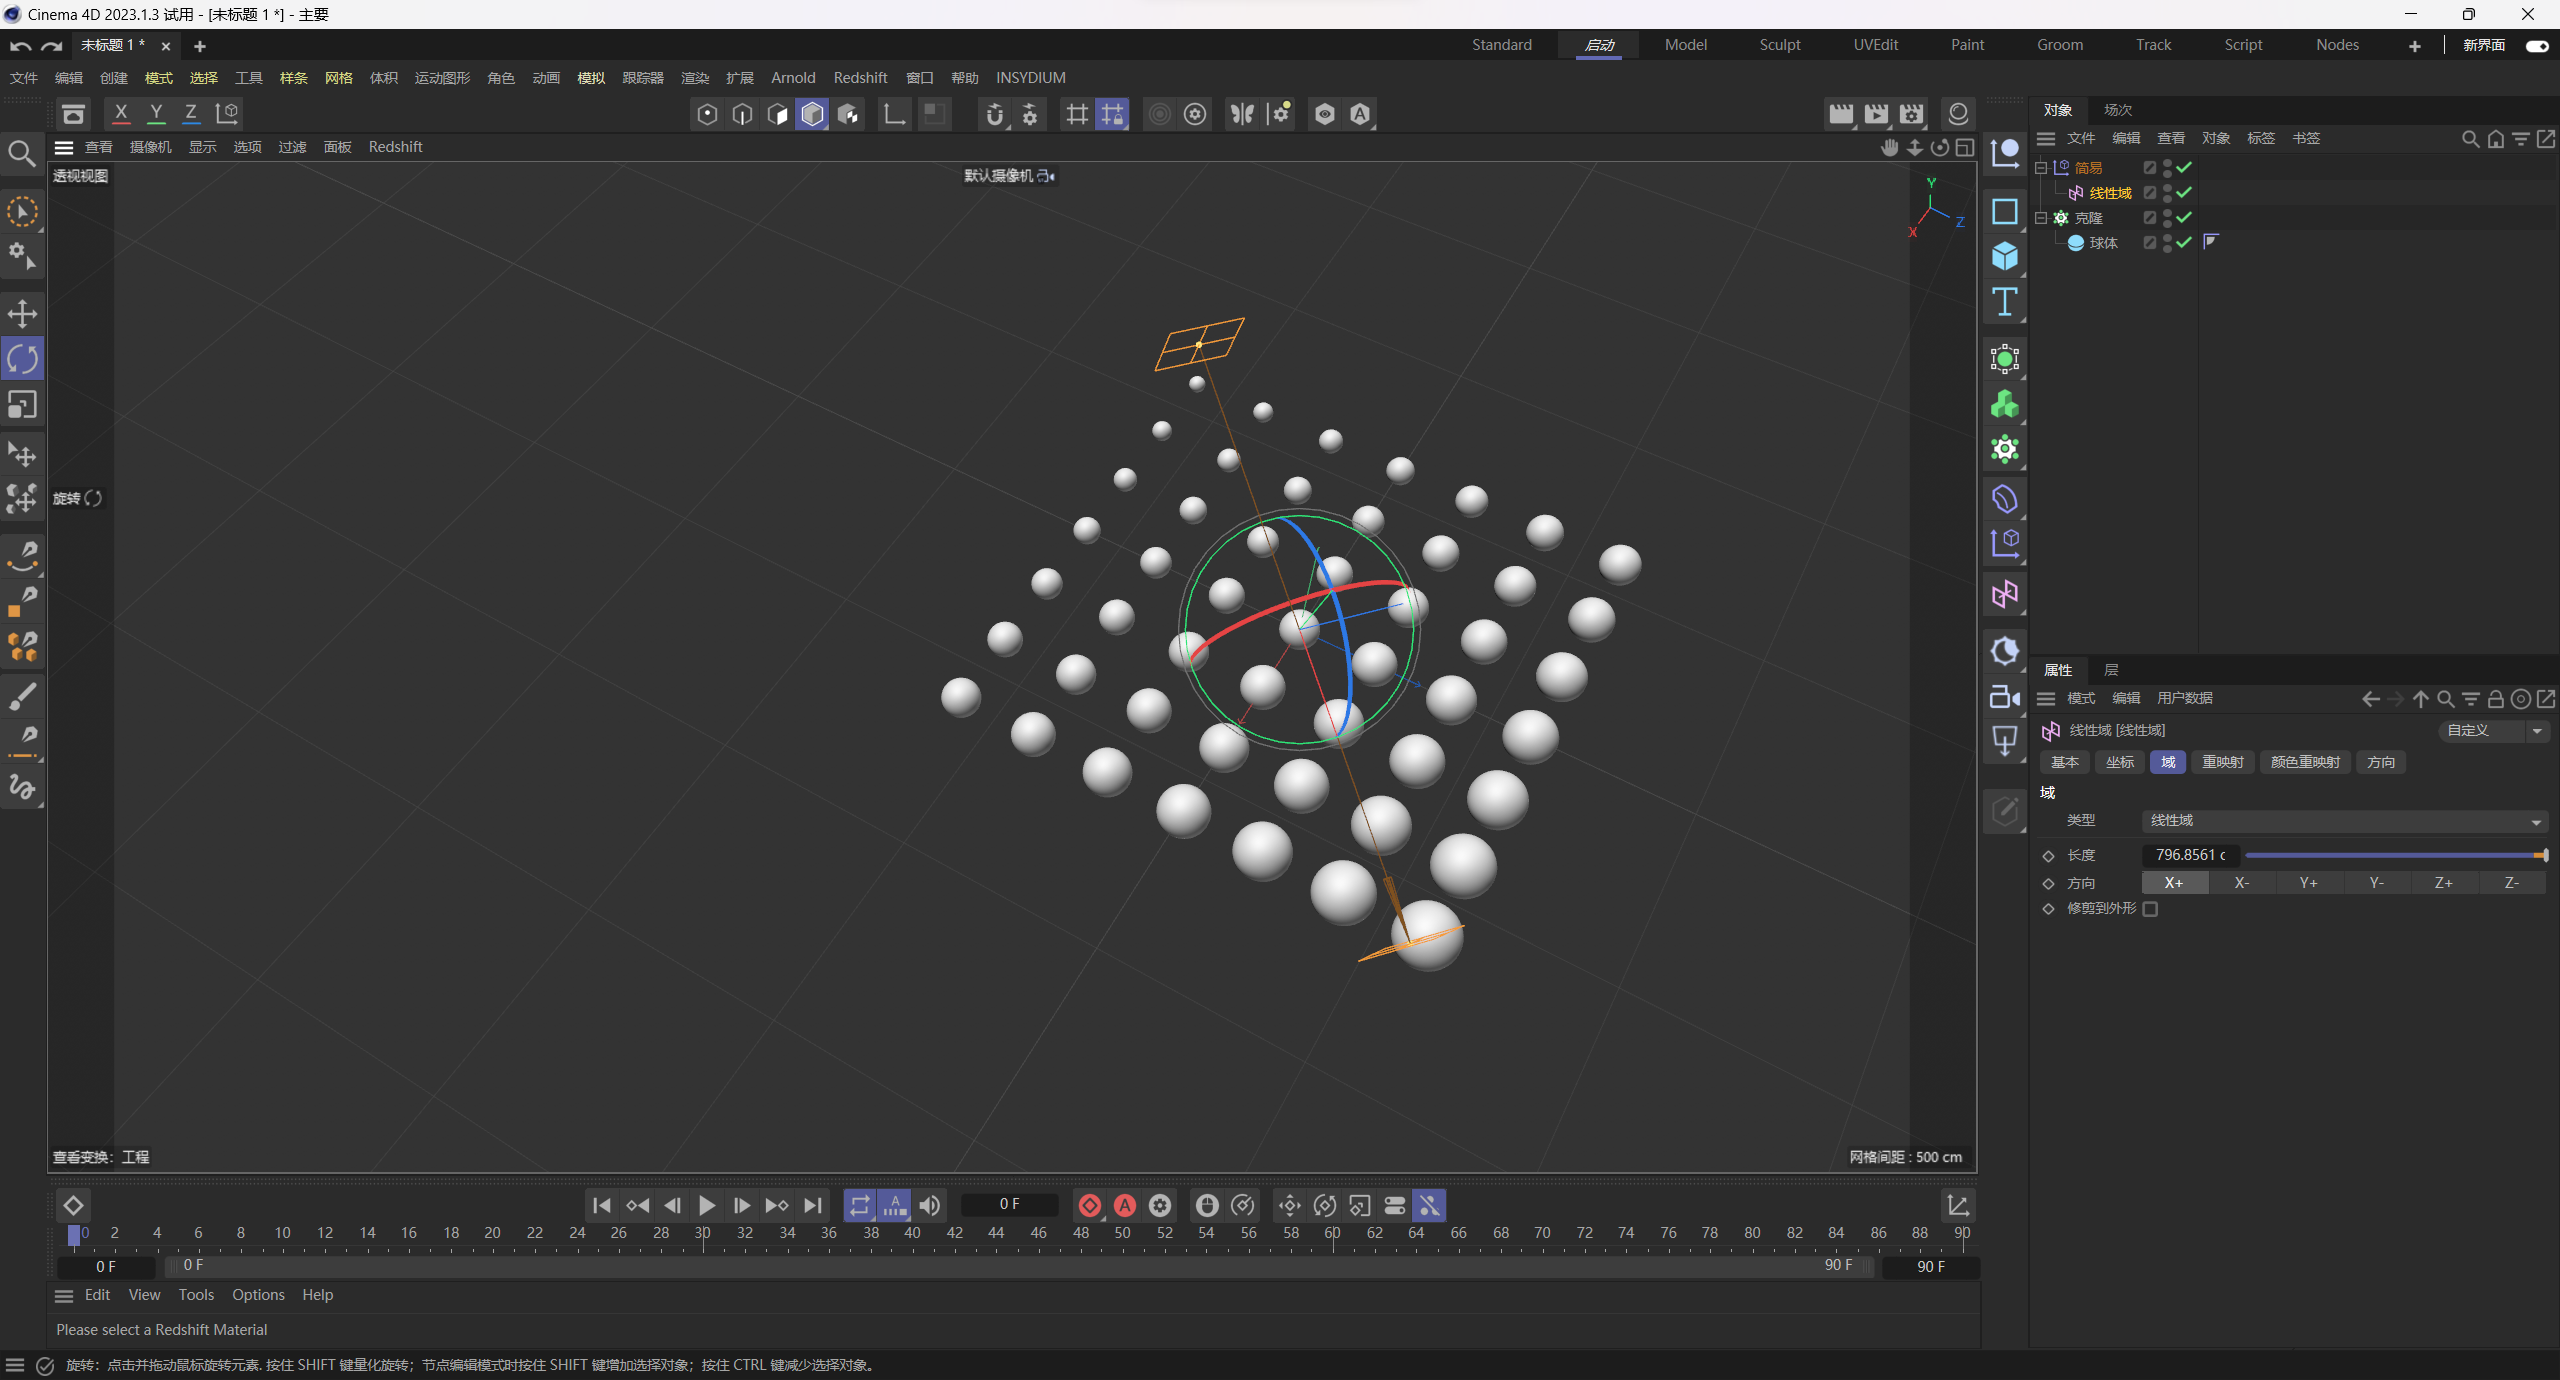2560x1380 pixels.
Task: Toggle visibility dots for 球体 object
Action: pos(2167,242)
